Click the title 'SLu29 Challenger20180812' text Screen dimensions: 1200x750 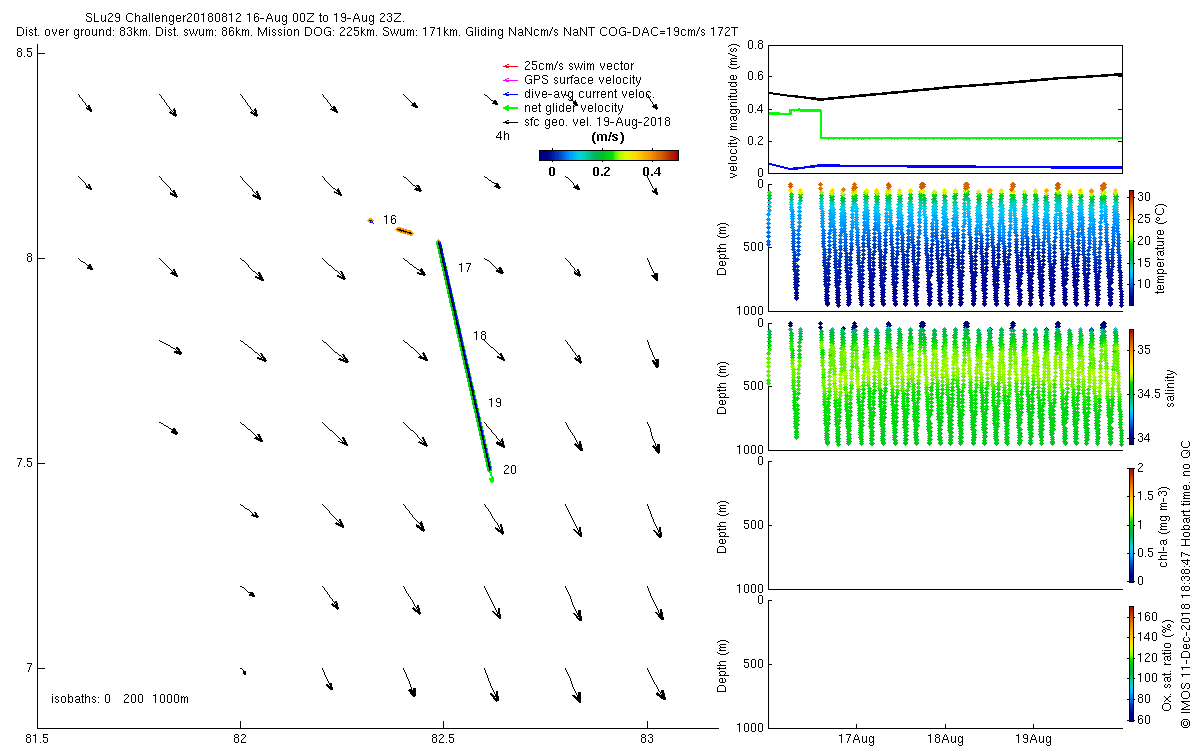pos(160,19)
